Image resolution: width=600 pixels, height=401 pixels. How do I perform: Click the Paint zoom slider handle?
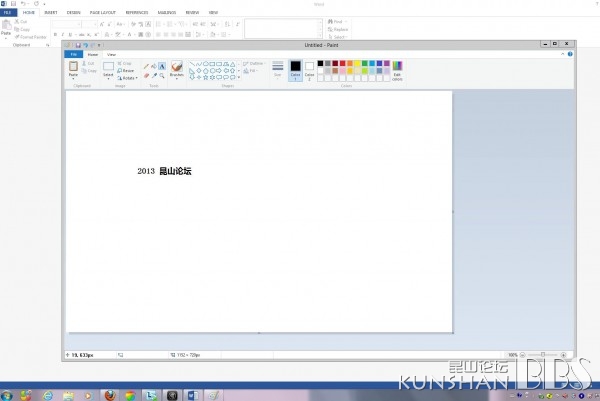coord(543,355)
